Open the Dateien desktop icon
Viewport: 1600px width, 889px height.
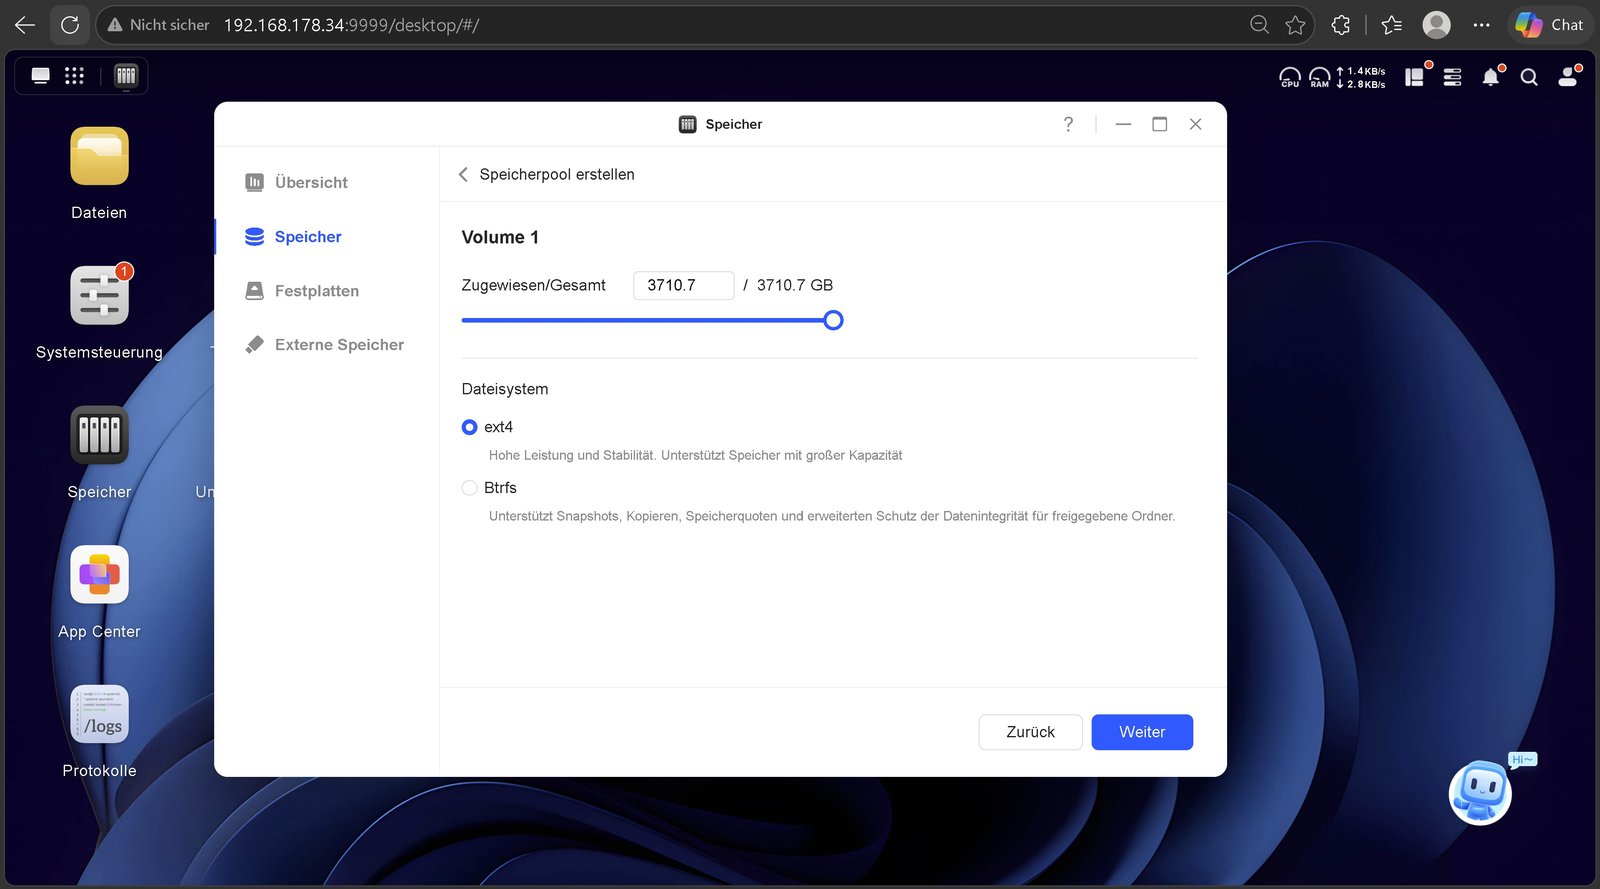[x=99, y=157]
